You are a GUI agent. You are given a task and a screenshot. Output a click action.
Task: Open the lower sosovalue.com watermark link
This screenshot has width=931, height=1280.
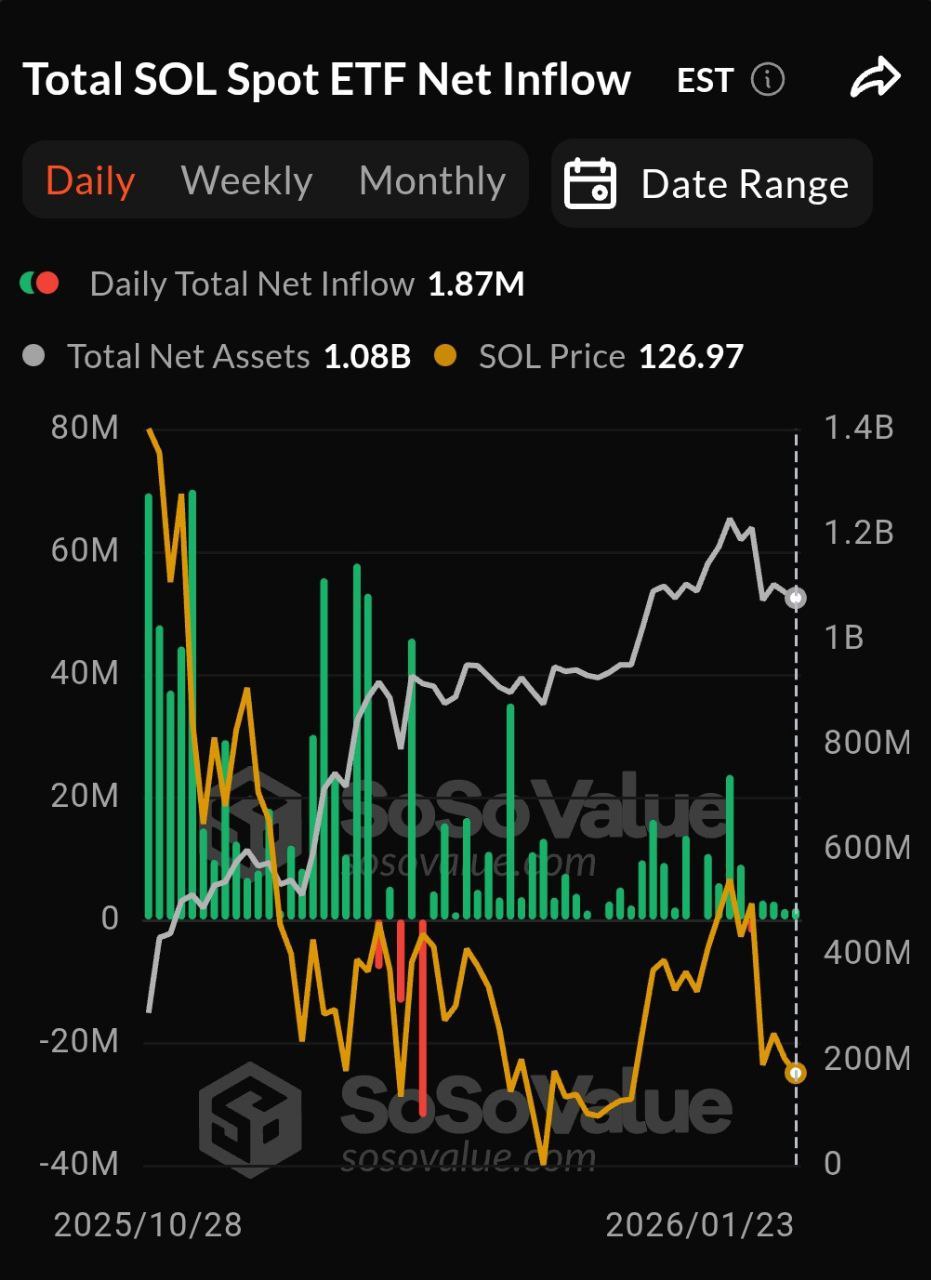click(x=468, y=1157)
